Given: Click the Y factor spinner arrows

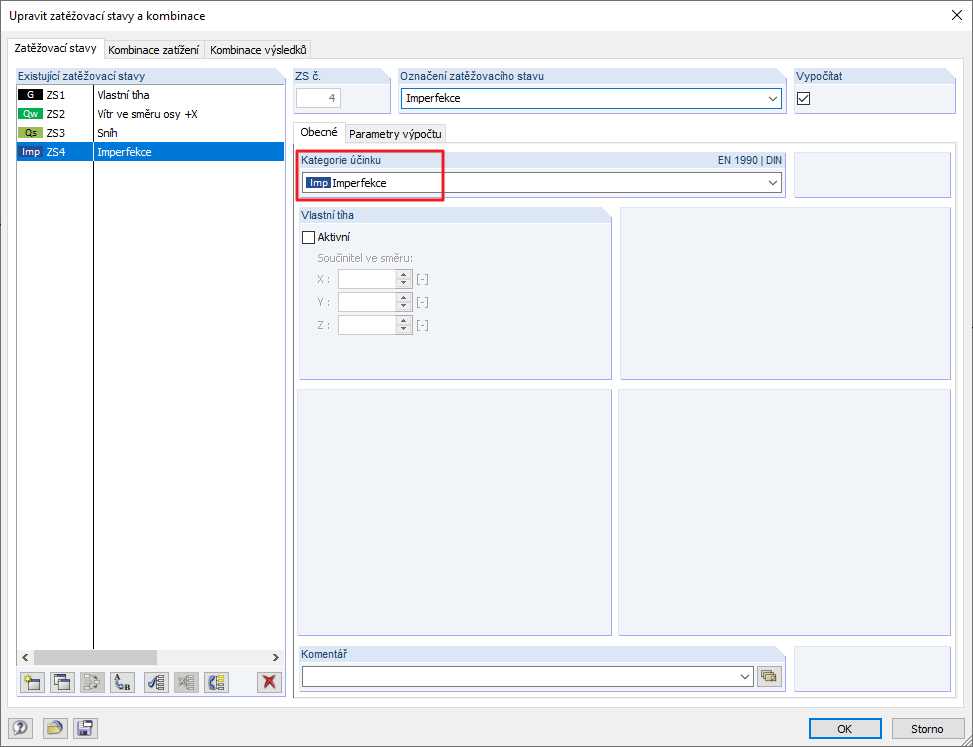Looking at the screenshot, I should point(404,302).
